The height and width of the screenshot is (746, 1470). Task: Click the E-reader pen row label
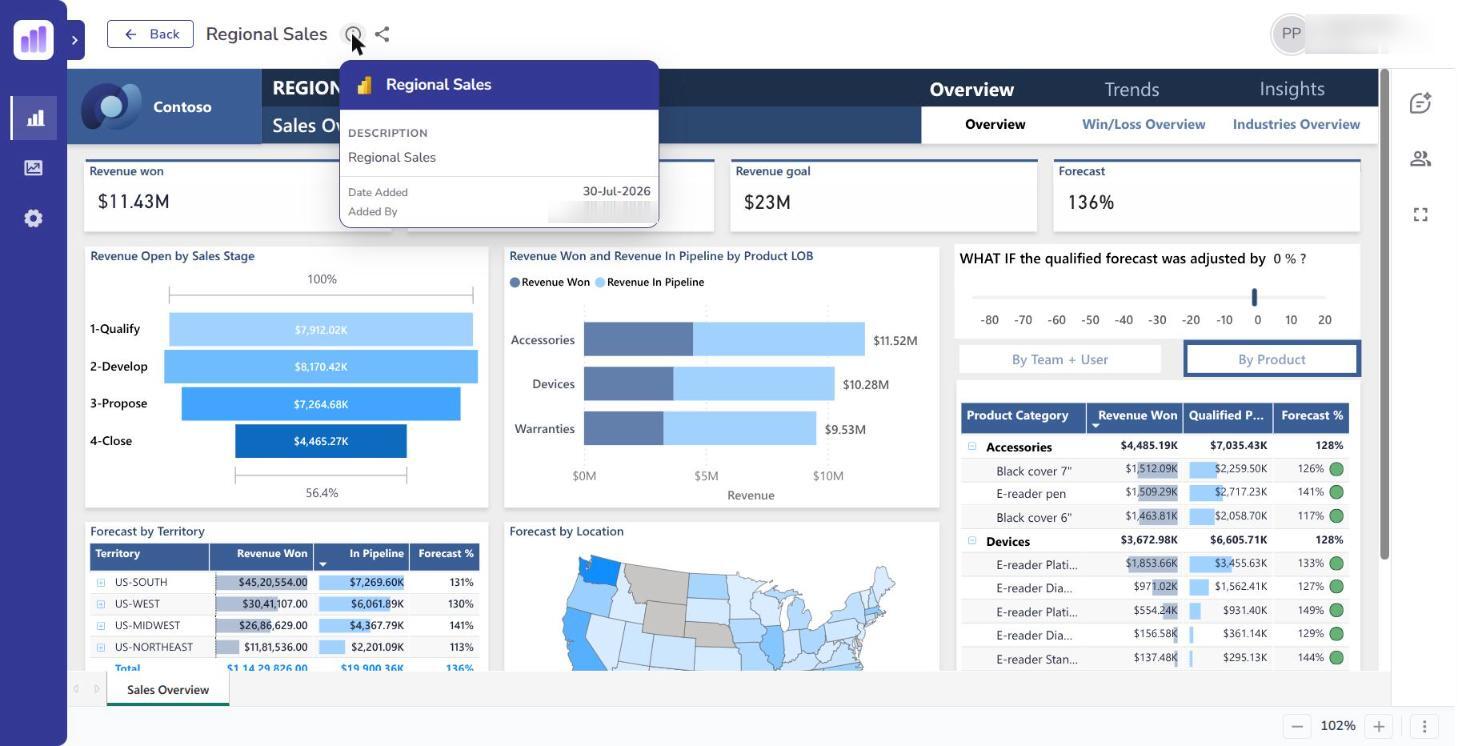coord(1031,494)
